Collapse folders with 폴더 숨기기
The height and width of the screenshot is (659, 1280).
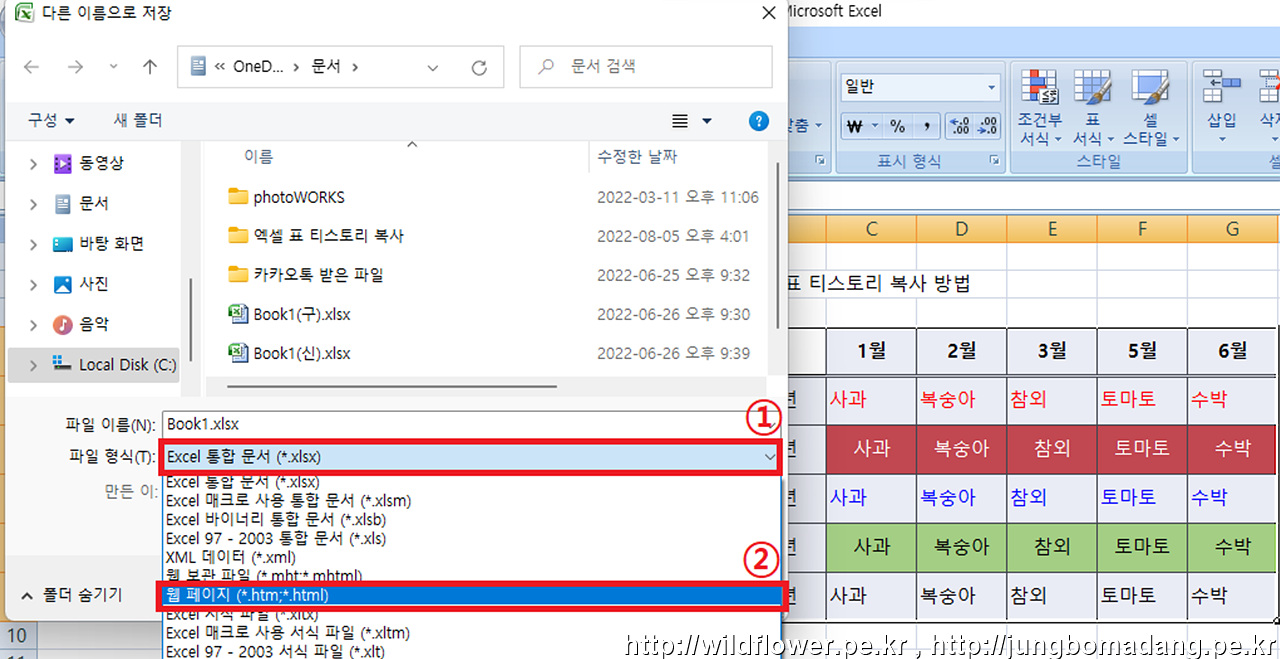tap(71, 594)
